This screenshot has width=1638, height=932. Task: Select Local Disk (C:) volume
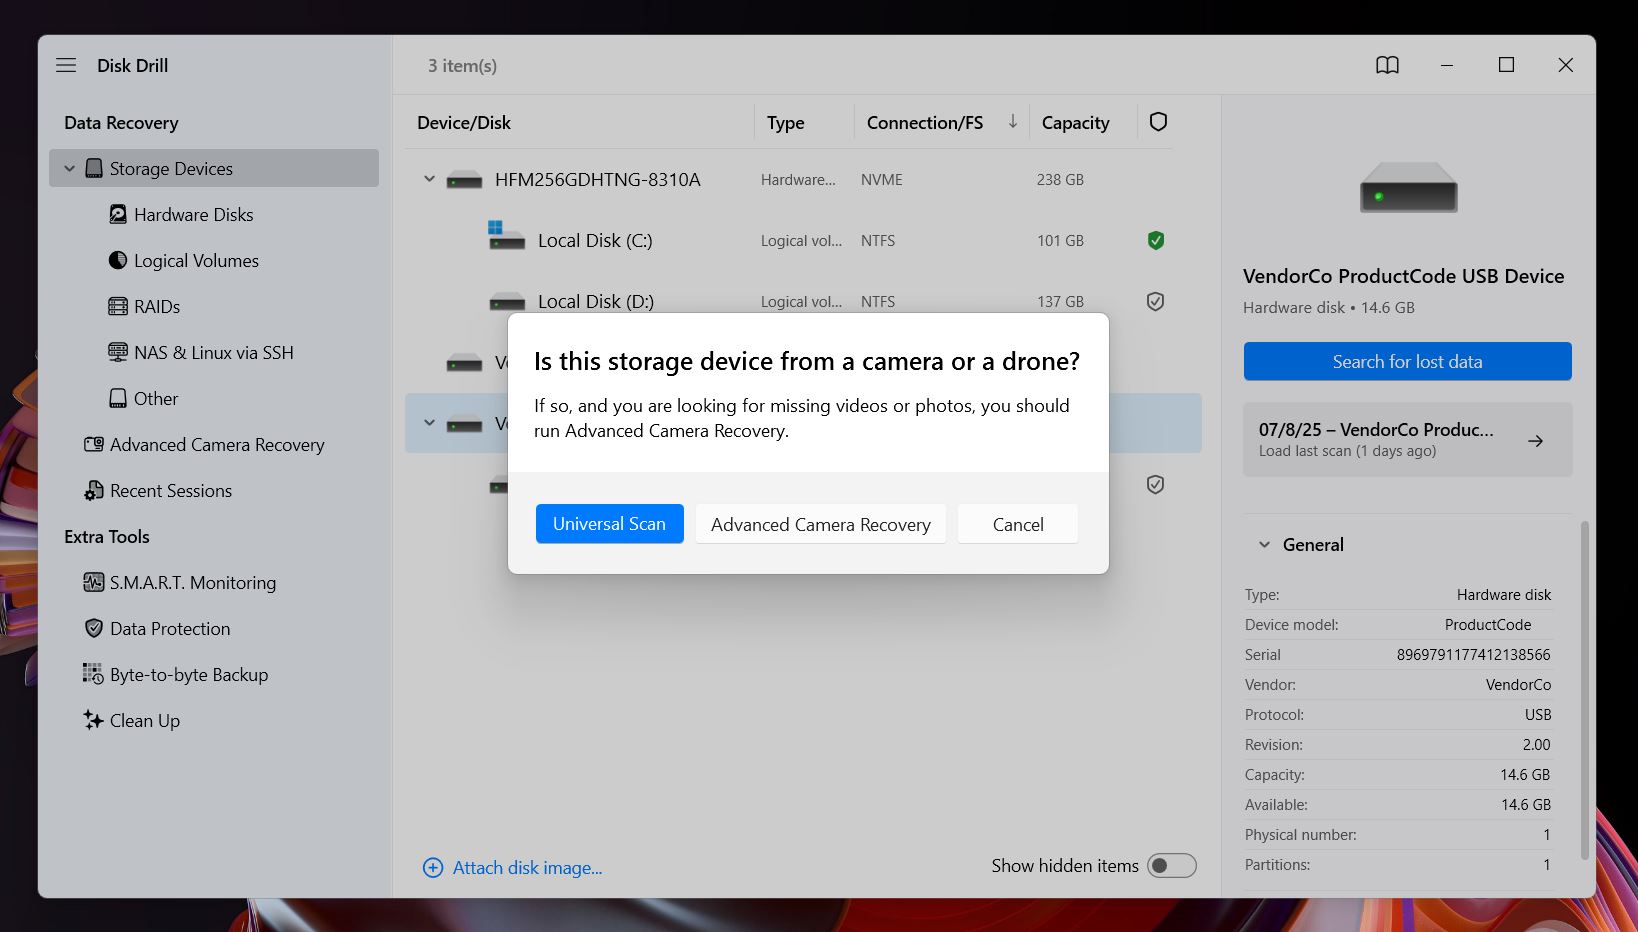tap(595, 240)
